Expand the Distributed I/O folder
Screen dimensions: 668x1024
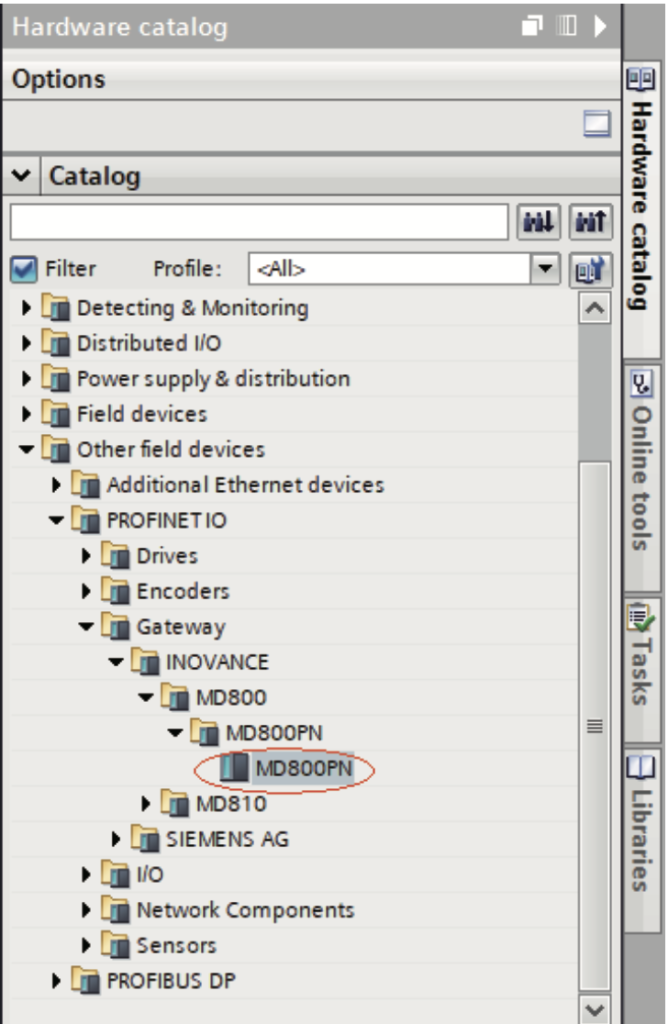tap(27, 343)
